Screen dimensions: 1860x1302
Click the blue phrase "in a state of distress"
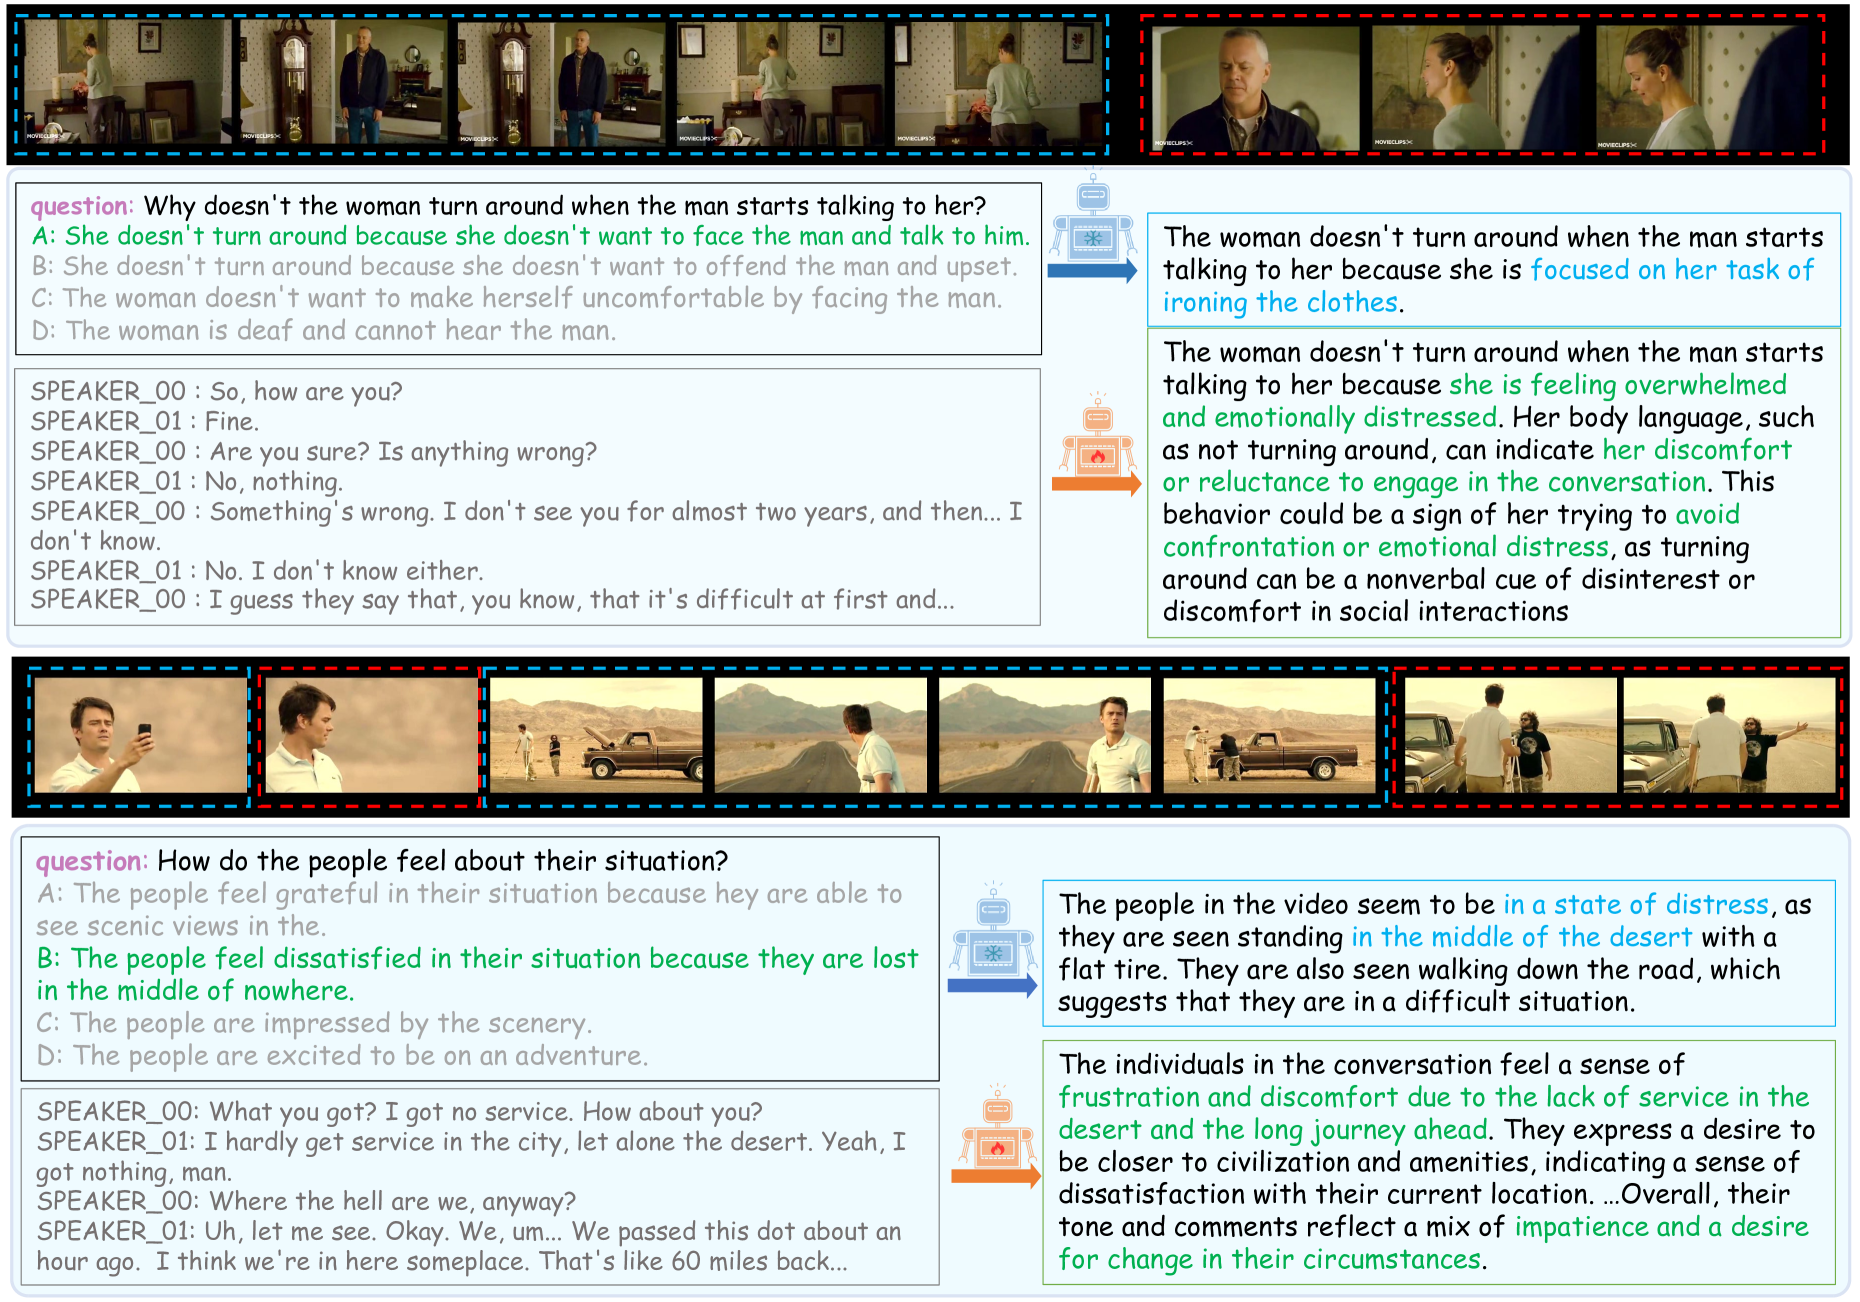coord(1636,904)
